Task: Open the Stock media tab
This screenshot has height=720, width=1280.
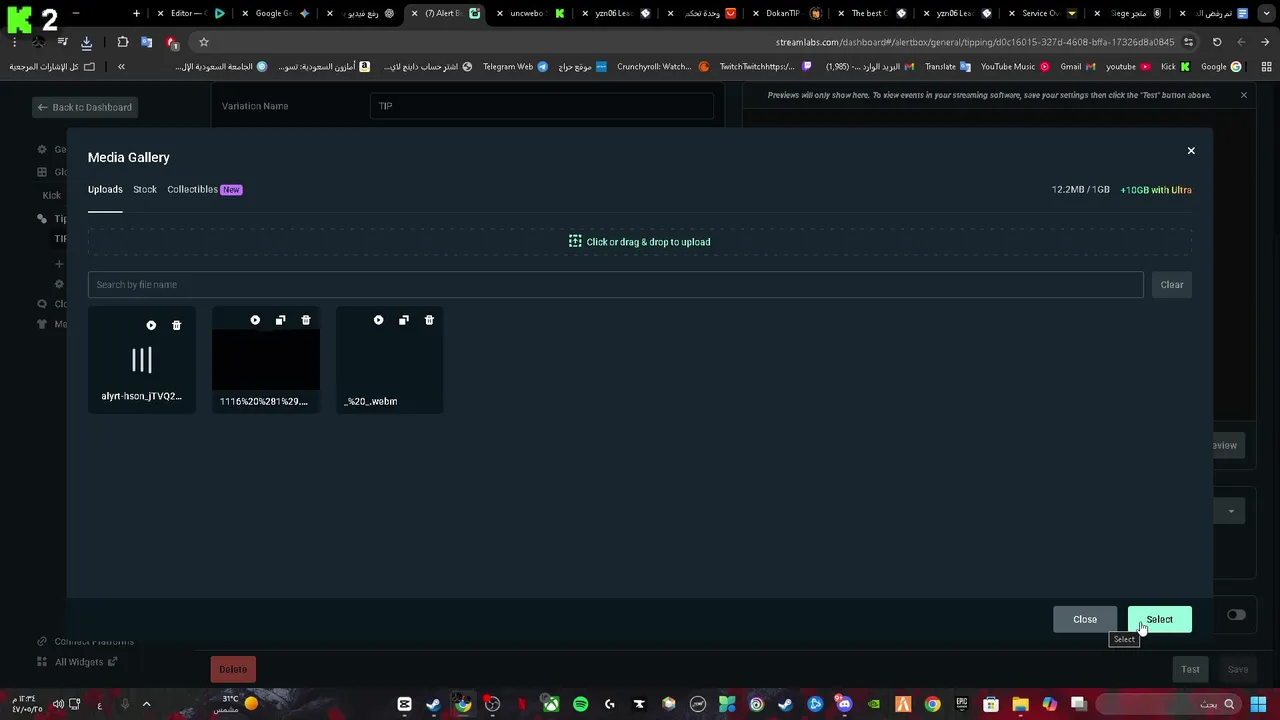Action: (x=145, y=190)
